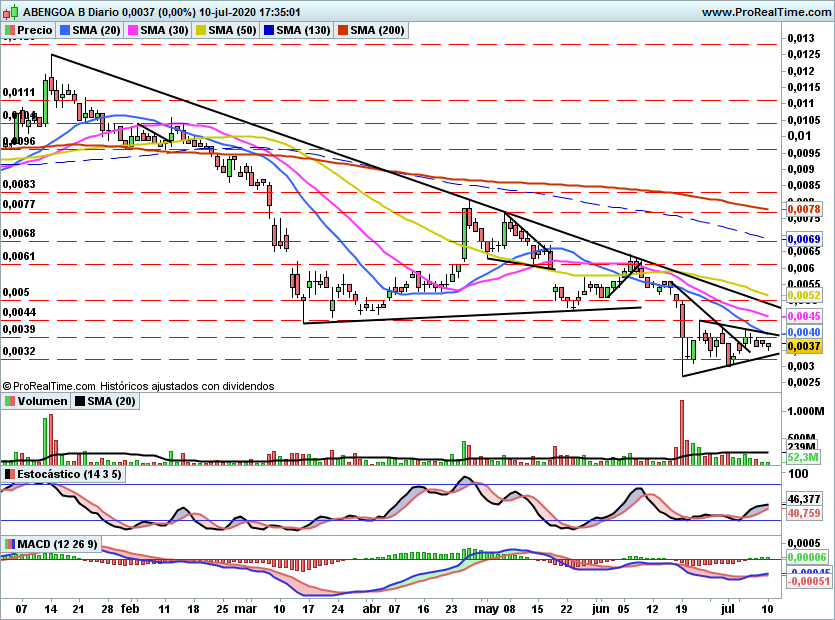
Task: Click the black SMA (20) volume legend icon
Action: (80, 401)
